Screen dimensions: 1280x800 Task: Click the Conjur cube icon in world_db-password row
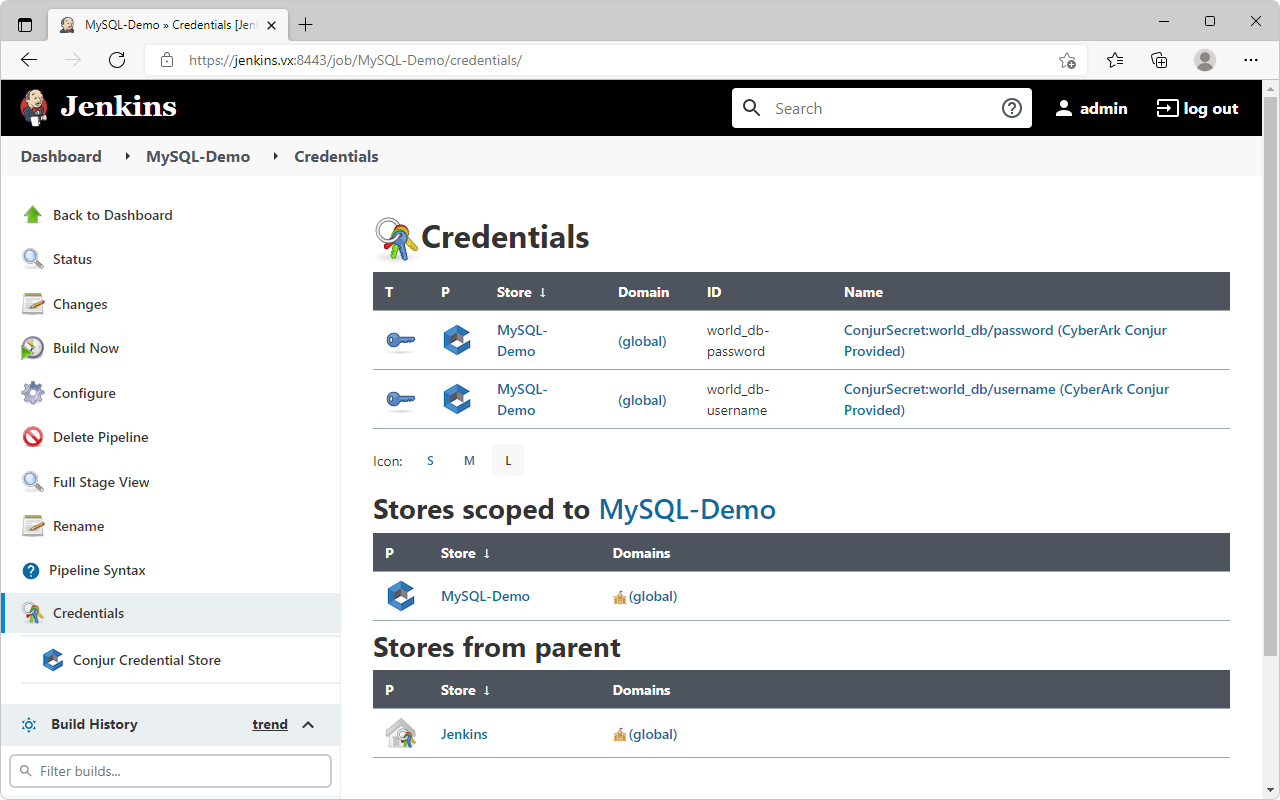(x=457, y=340)
